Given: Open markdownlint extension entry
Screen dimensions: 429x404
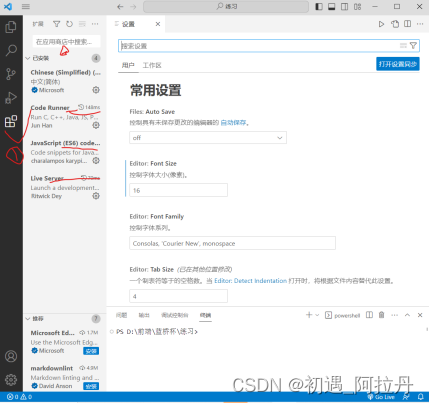Looking at the screenshot, I should pos(65,377).
